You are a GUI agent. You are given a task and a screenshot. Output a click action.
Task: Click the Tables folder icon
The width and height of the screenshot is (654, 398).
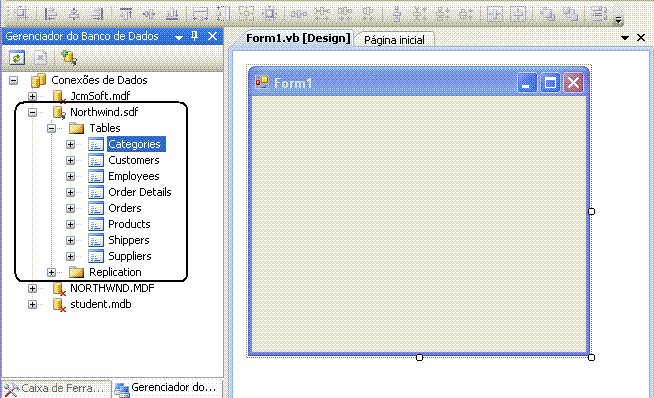coord(76,128)
